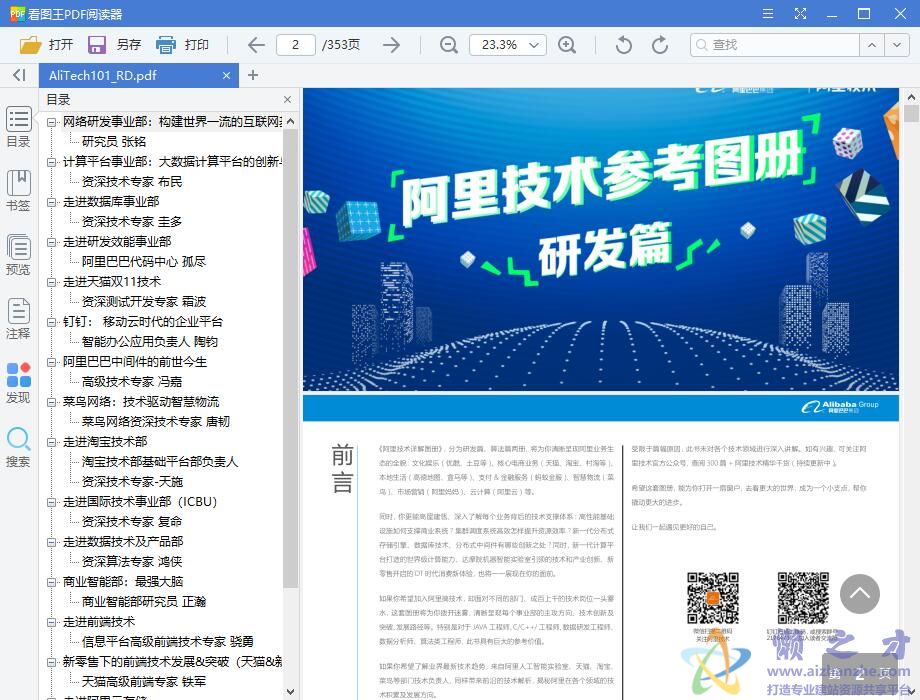Open outline heading 走进国际技术事业部 (ICBU)
Image resolution: width=920 pixels, height=700 pixels.
point(140,502)
